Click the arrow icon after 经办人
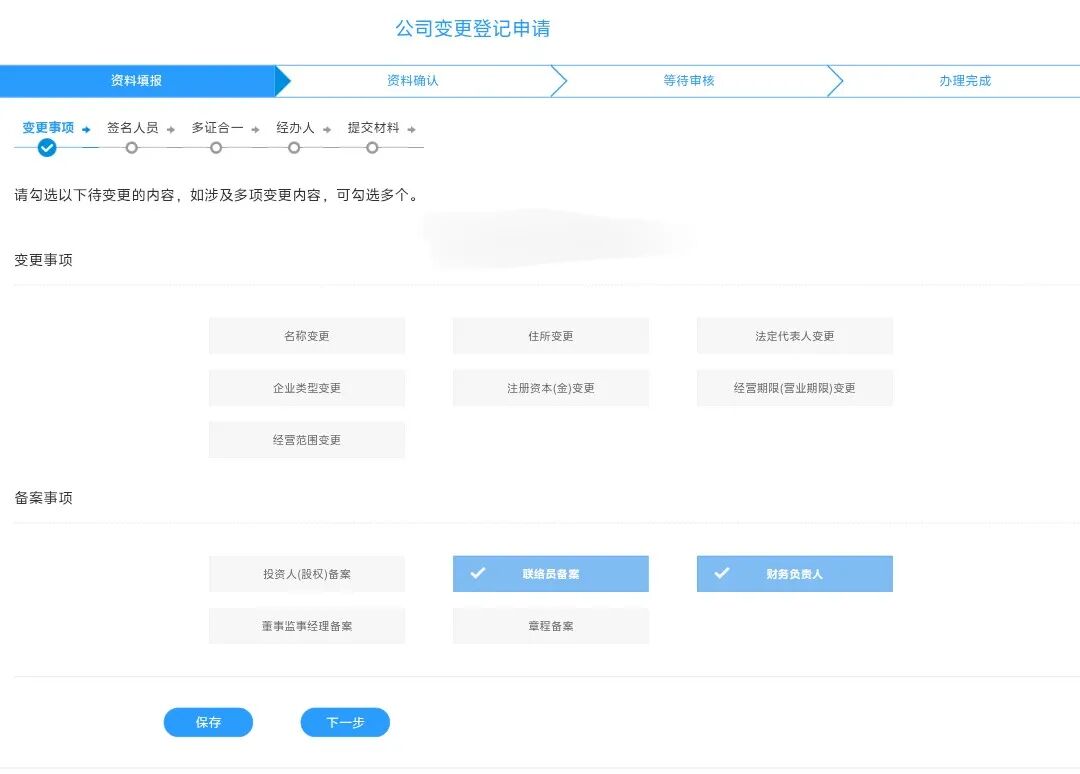The width and height of the screenshot is (1080, 774). 327,129
